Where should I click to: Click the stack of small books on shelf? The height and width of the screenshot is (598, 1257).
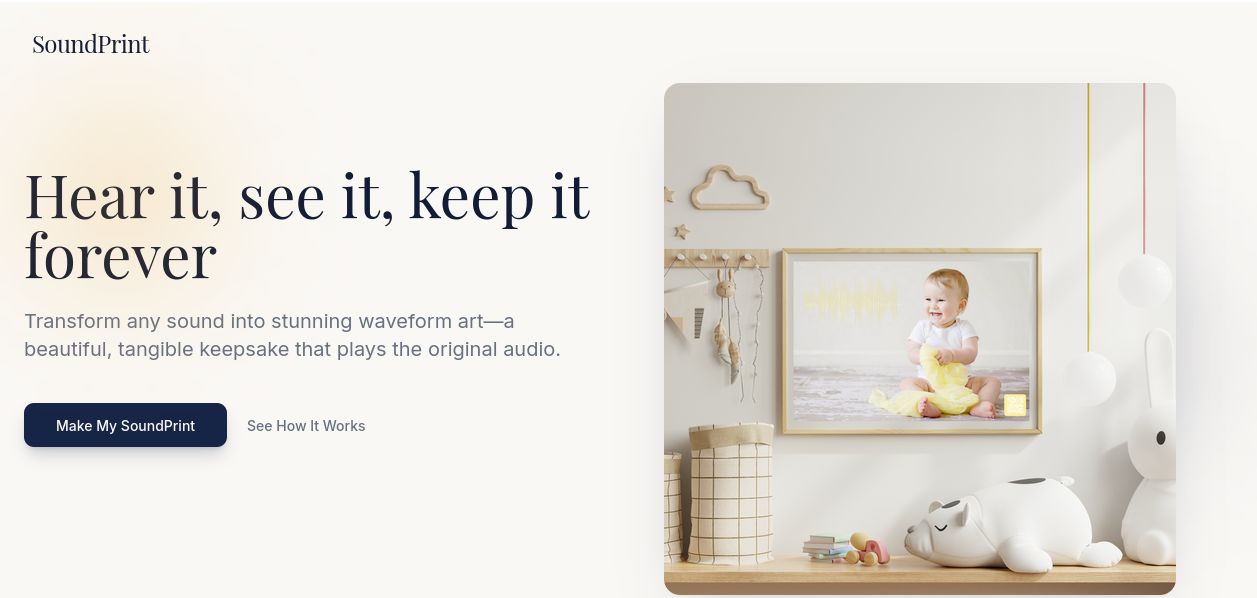point(825,548)
